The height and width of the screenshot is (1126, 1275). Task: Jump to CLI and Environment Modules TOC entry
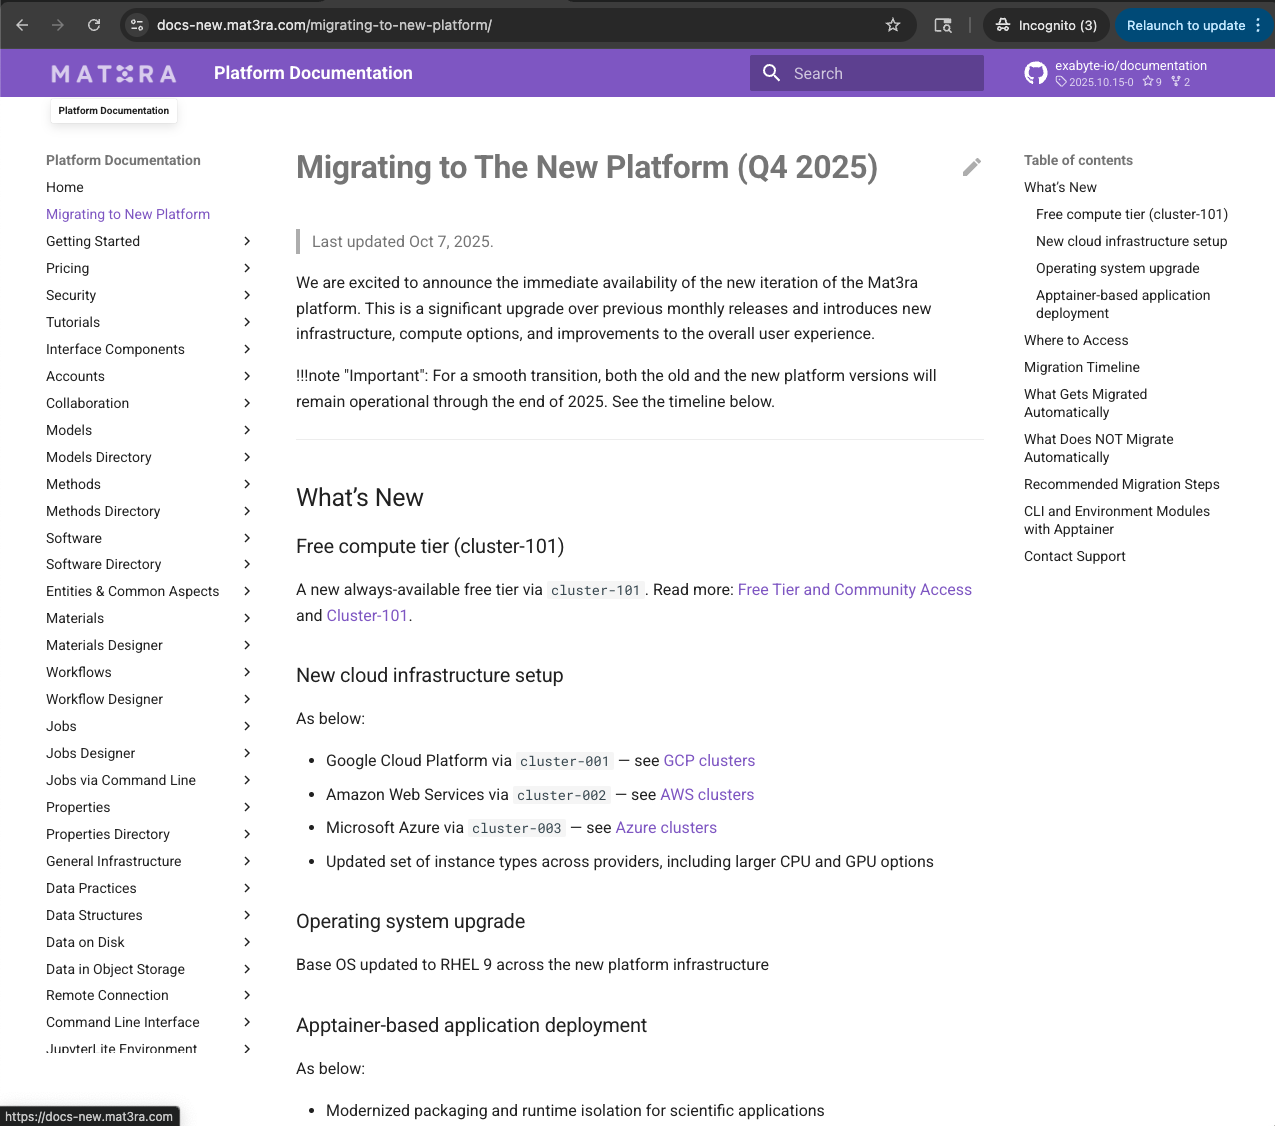(1117, 520)
